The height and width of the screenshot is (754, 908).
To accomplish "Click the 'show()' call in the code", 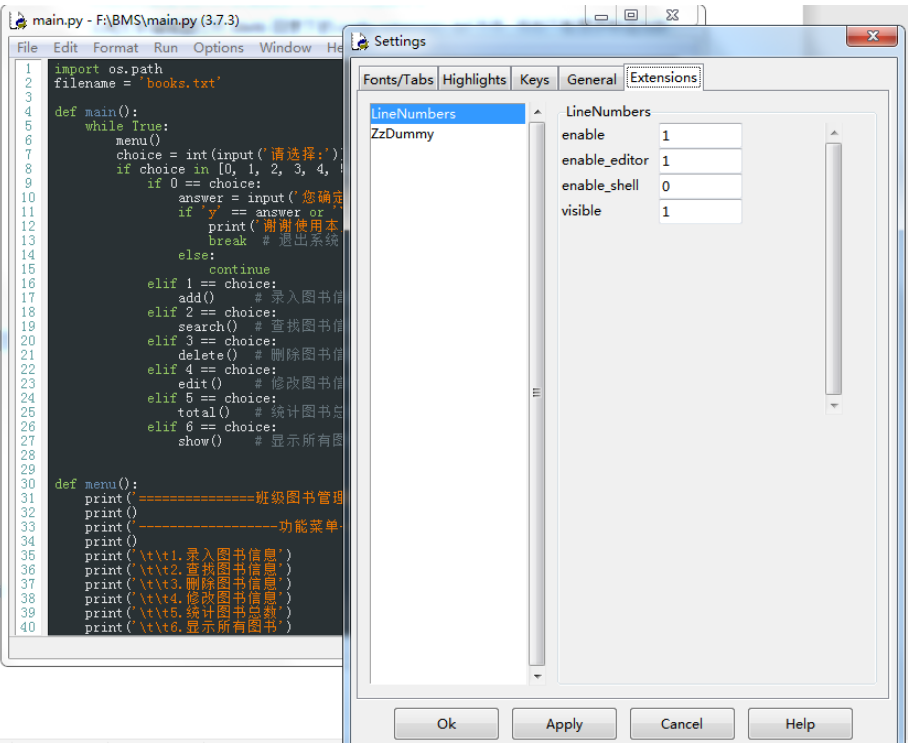I will click(x=200, y=441).
